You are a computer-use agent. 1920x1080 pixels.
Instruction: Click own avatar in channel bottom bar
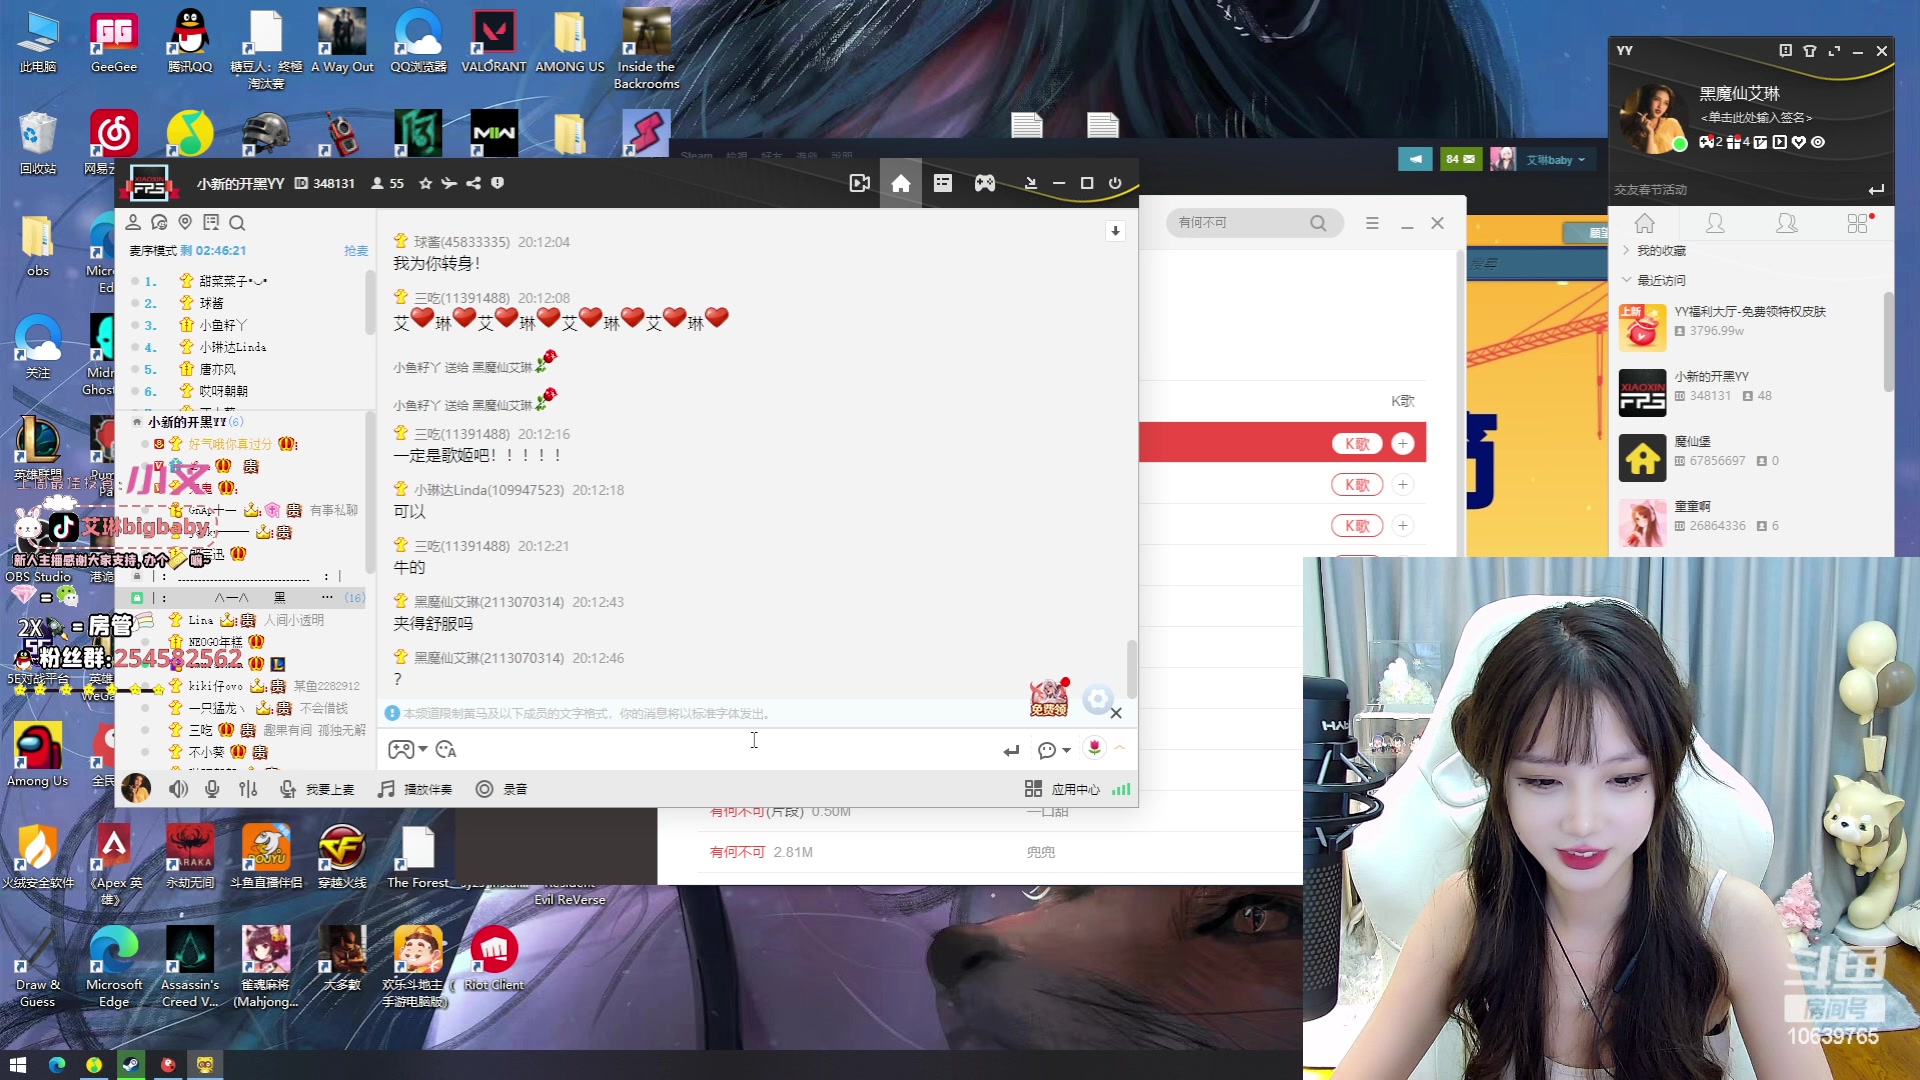click(x=136, y=788)
